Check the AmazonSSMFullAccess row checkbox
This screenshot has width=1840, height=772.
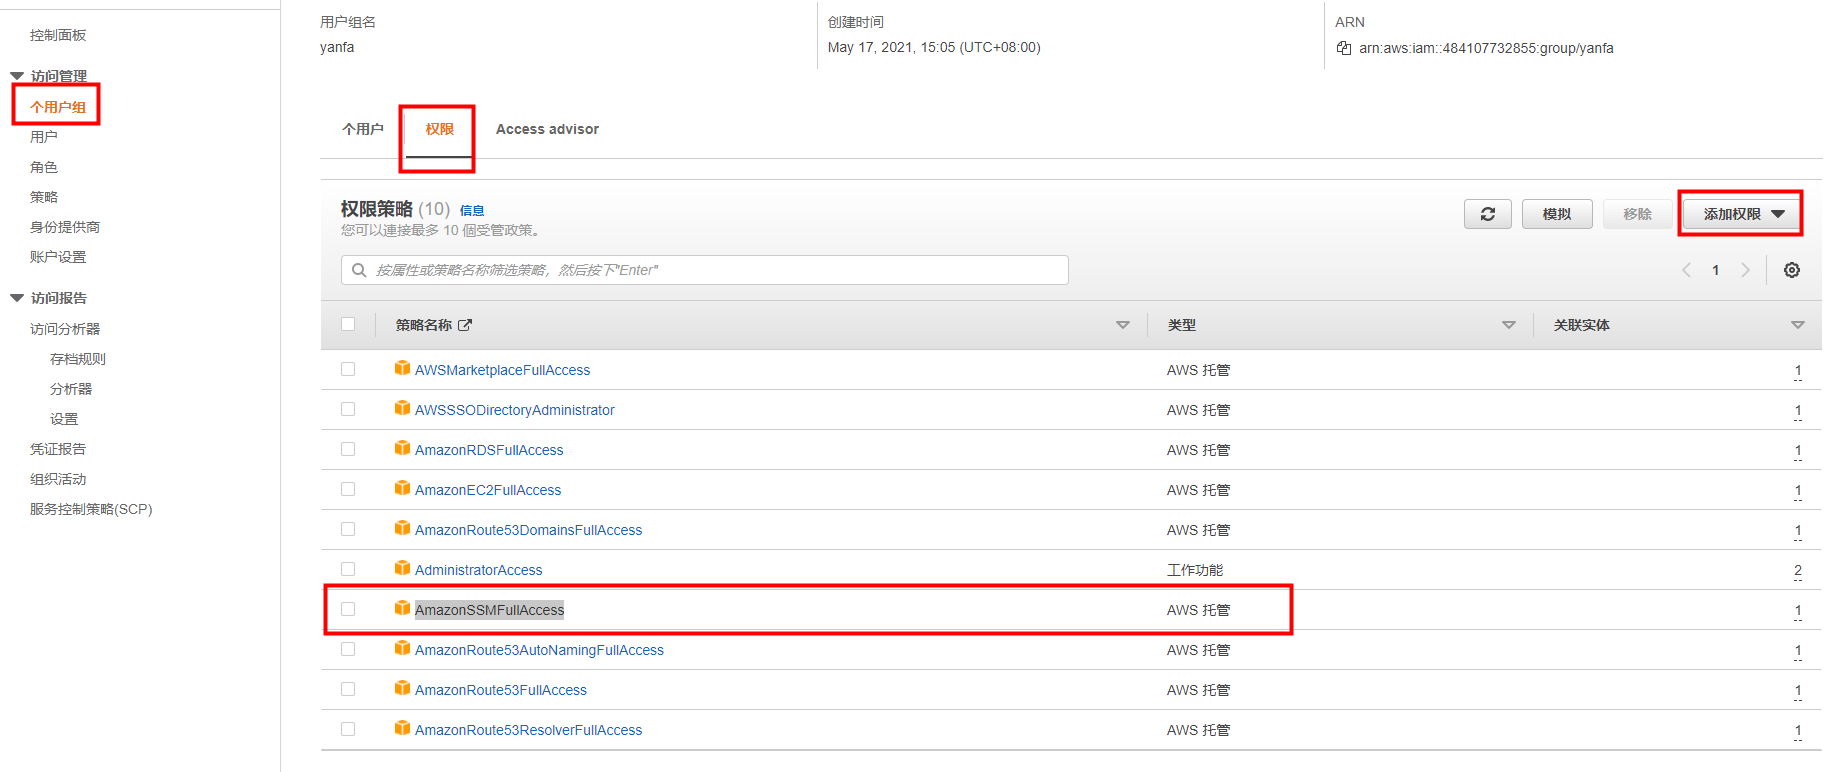click(x=348, y=609)
